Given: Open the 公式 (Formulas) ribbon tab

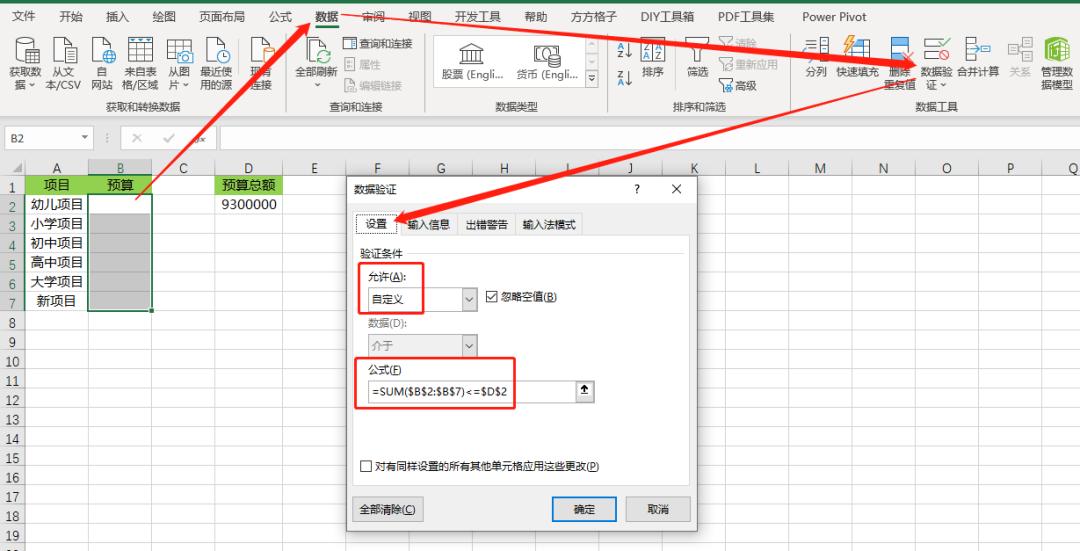Looking at the screenshot, I should tap(280, 17).
